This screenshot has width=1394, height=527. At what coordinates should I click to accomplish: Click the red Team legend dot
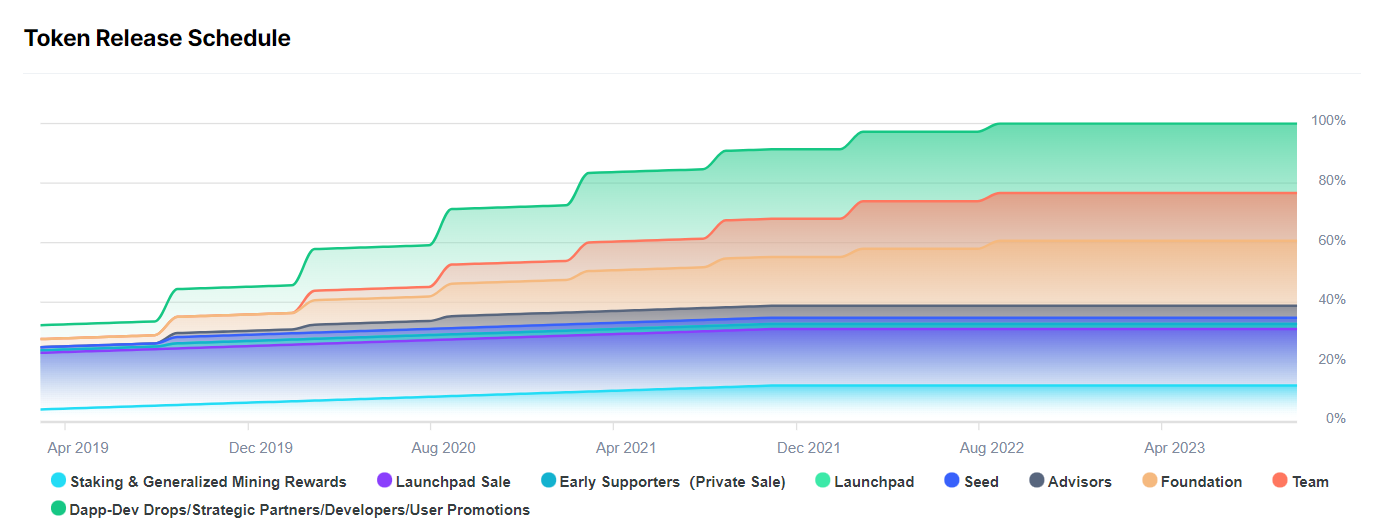pyautogui.click(x=1281, y=481)
